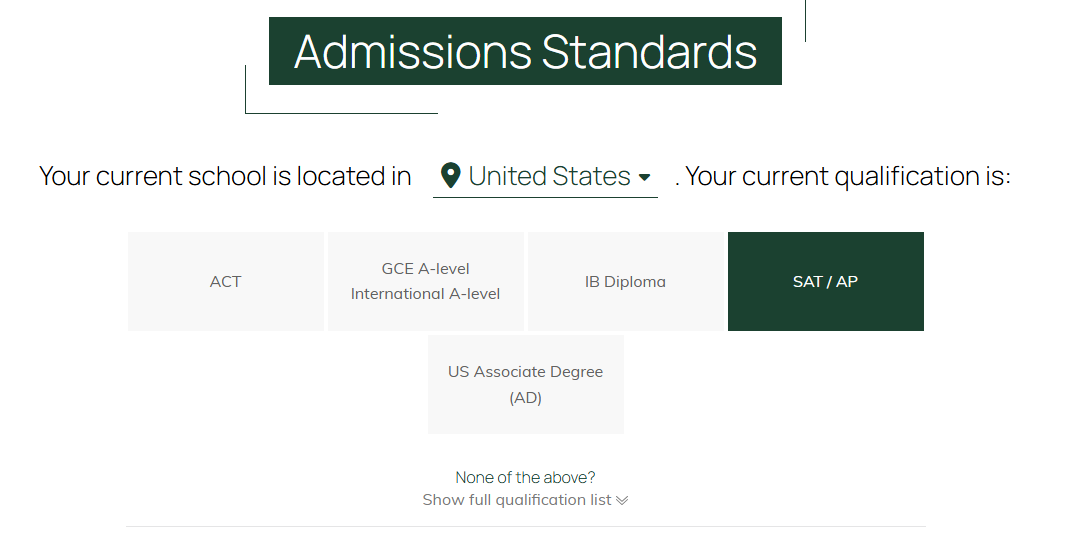Show full qualification list
Viewport: 1074px width, 540px height.
click(x=517, y=500)
